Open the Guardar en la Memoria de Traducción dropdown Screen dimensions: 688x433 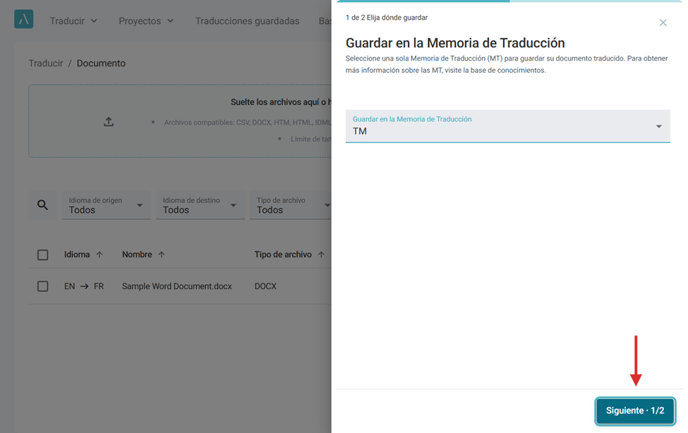click(508, 126)
